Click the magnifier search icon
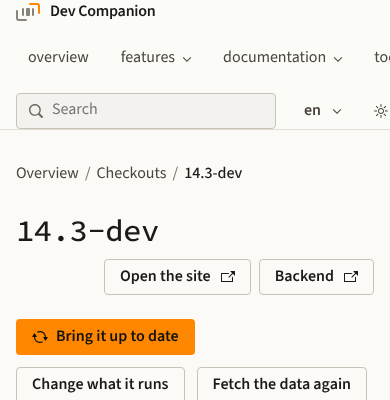Viewport: 390px width, 400px height. 36,111
